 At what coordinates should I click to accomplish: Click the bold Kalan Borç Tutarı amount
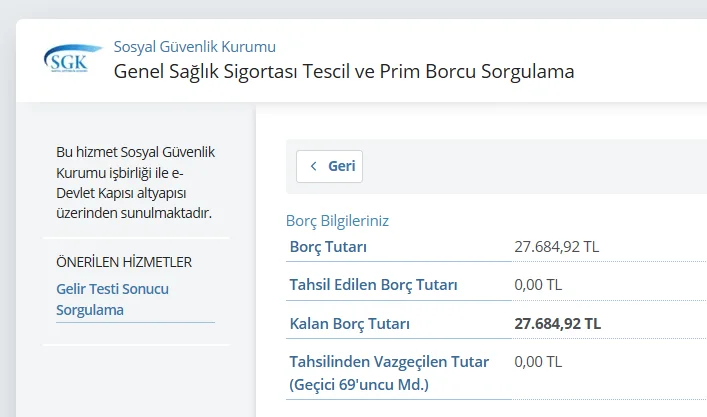pos(557,324)
